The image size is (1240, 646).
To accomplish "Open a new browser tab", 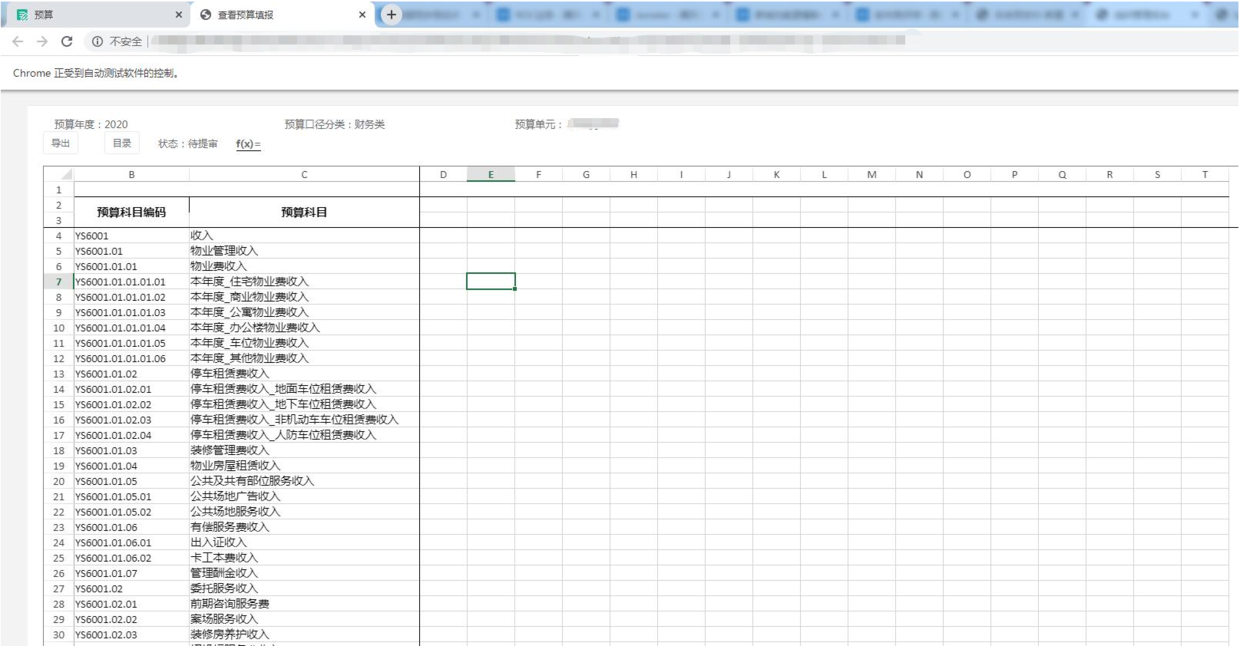I will [391, 15].
